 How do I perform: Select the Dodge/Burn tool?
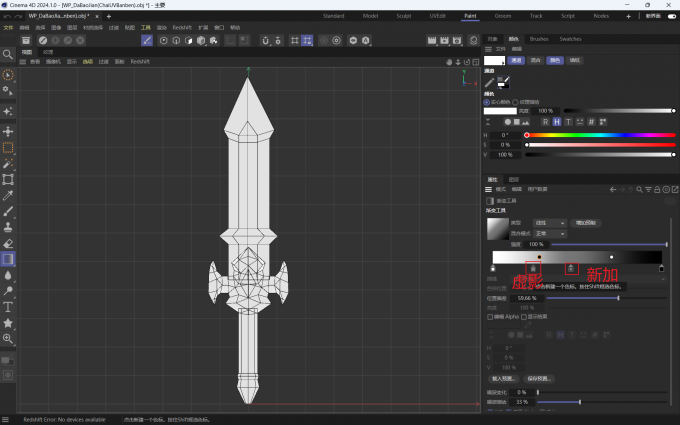(x=8, y=291)
